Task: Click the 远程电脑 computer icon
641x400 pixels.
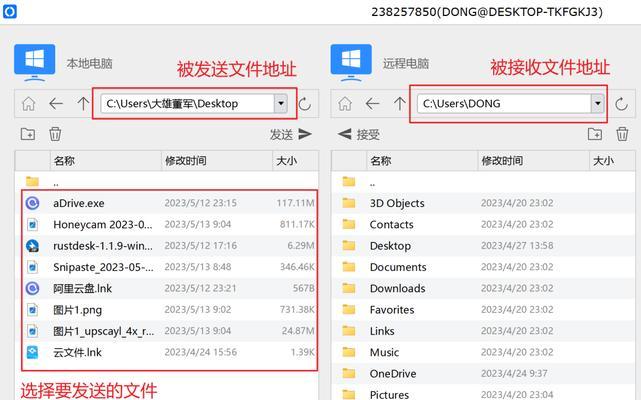Action: [351, 62]
